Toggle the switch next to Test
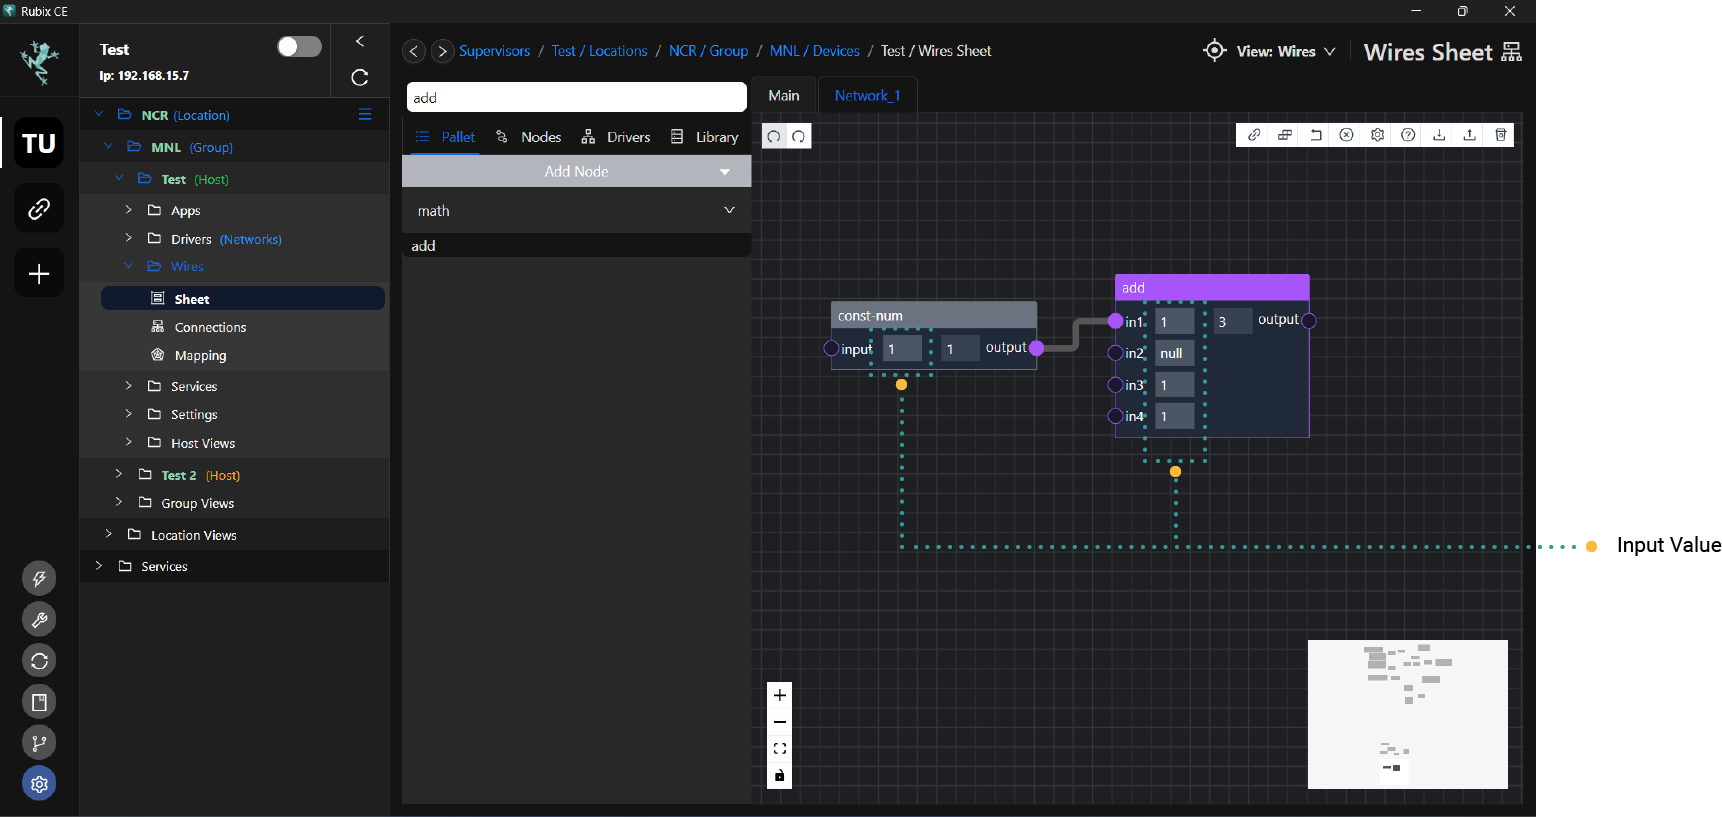1722x817 pixels. click(299, 47)
